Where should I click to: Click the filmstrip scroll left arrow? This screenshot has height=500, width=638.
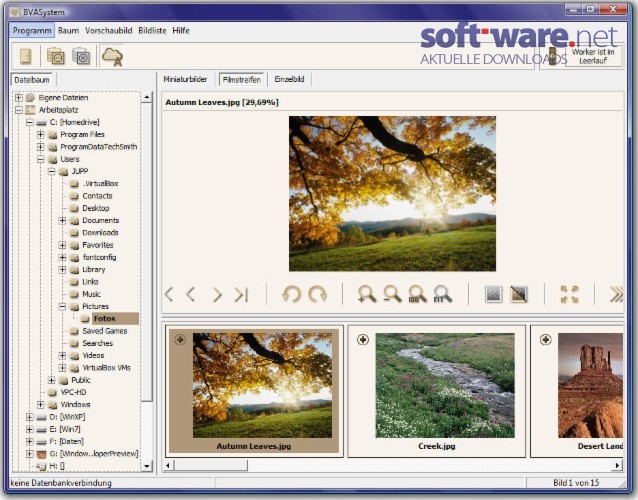[168, 465]
